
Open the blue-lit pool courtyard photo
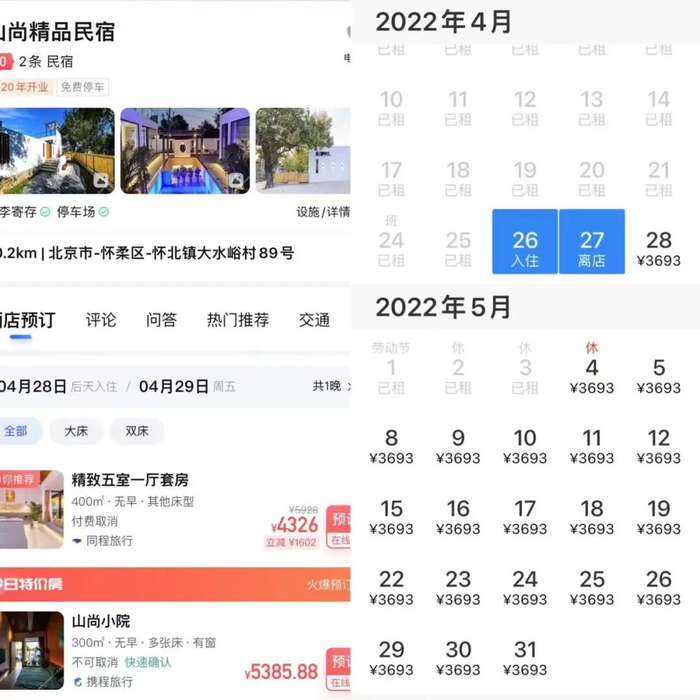(185, 151)
